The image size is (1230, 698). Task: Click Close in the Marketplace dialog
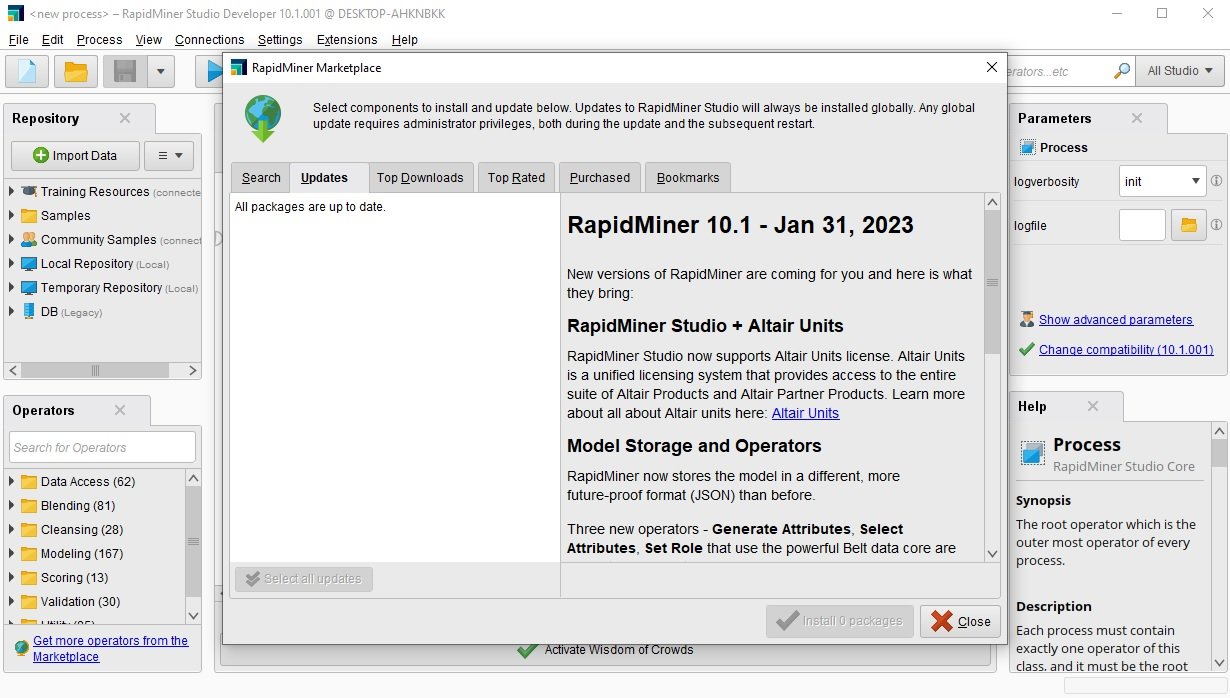(x=960, y=621)
